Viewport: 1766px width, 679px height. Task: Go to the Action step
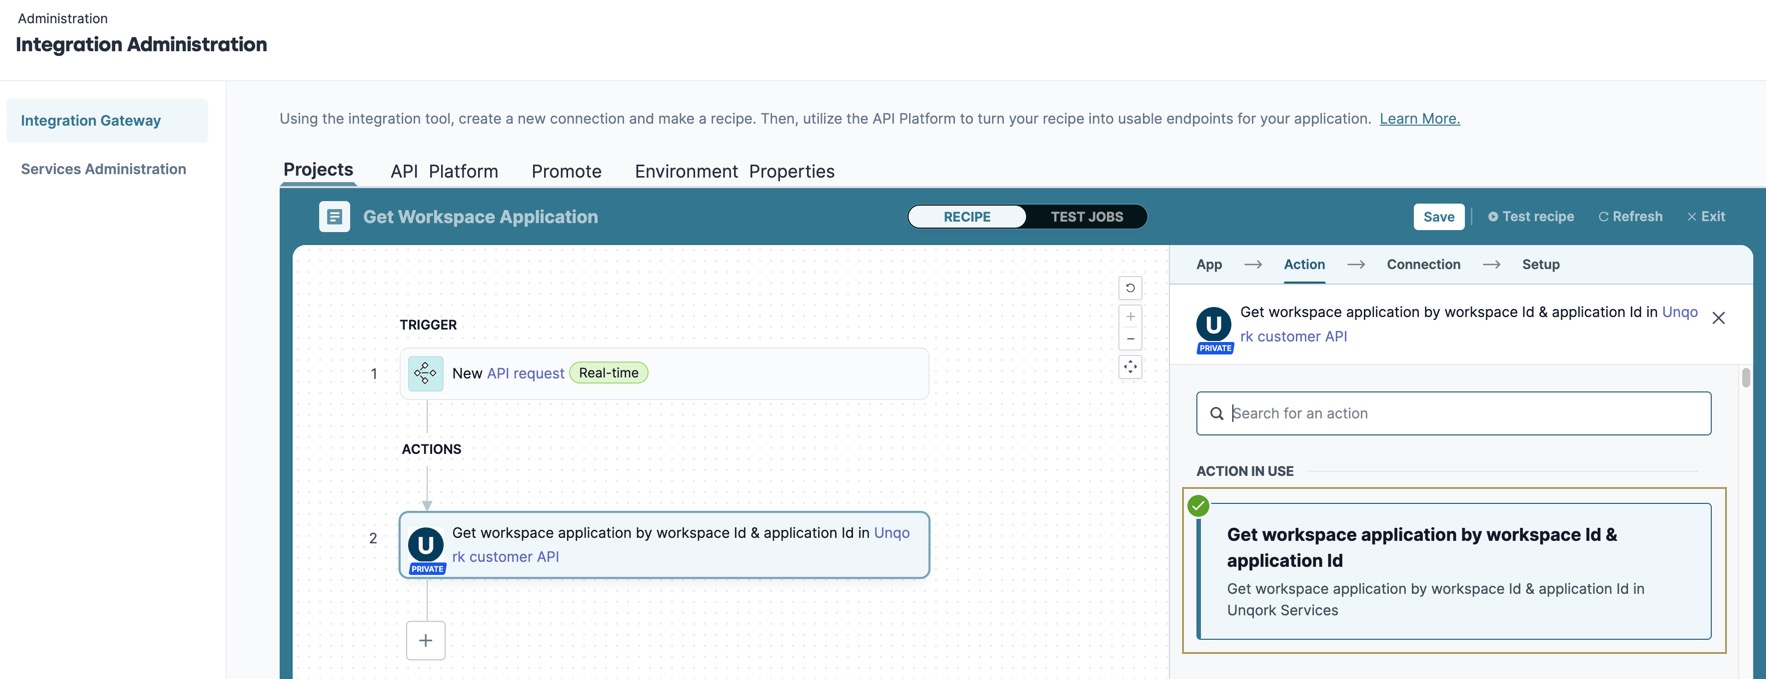(x=1304, y=264)
